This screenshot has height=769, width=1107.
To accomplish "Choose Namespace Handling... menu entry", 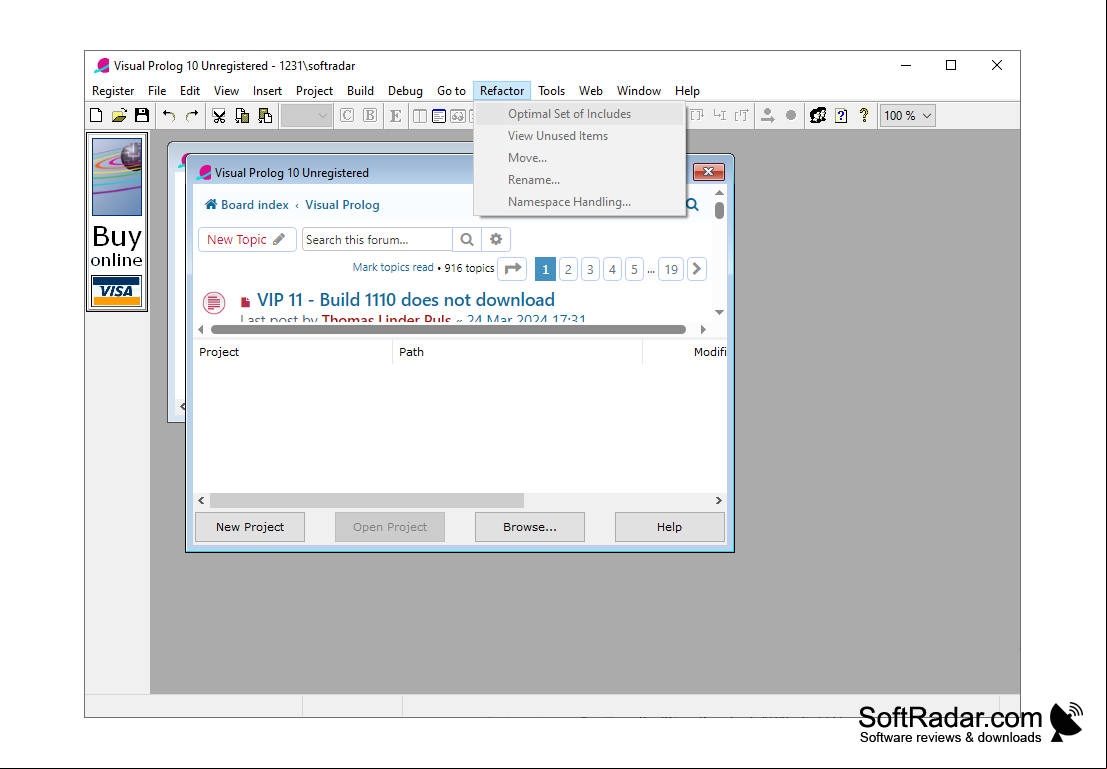I will point(580,201).
